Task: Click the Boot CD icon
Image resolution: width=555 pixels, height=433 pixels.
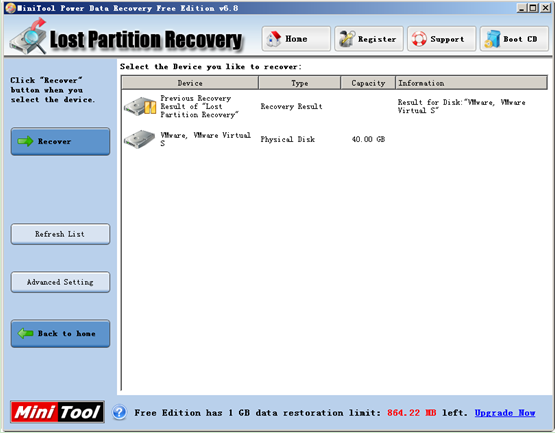Action: coord(492,39)
